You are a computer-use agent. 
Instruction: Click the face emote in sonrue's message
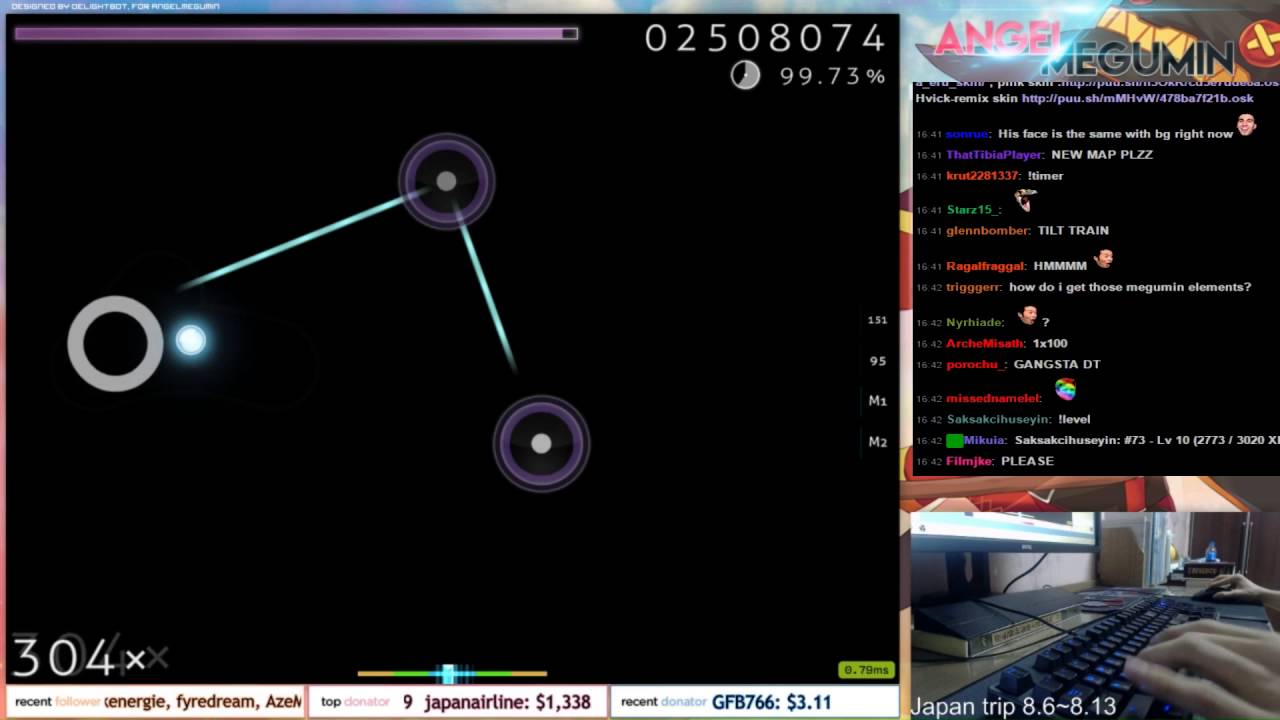click(1246, 124)
